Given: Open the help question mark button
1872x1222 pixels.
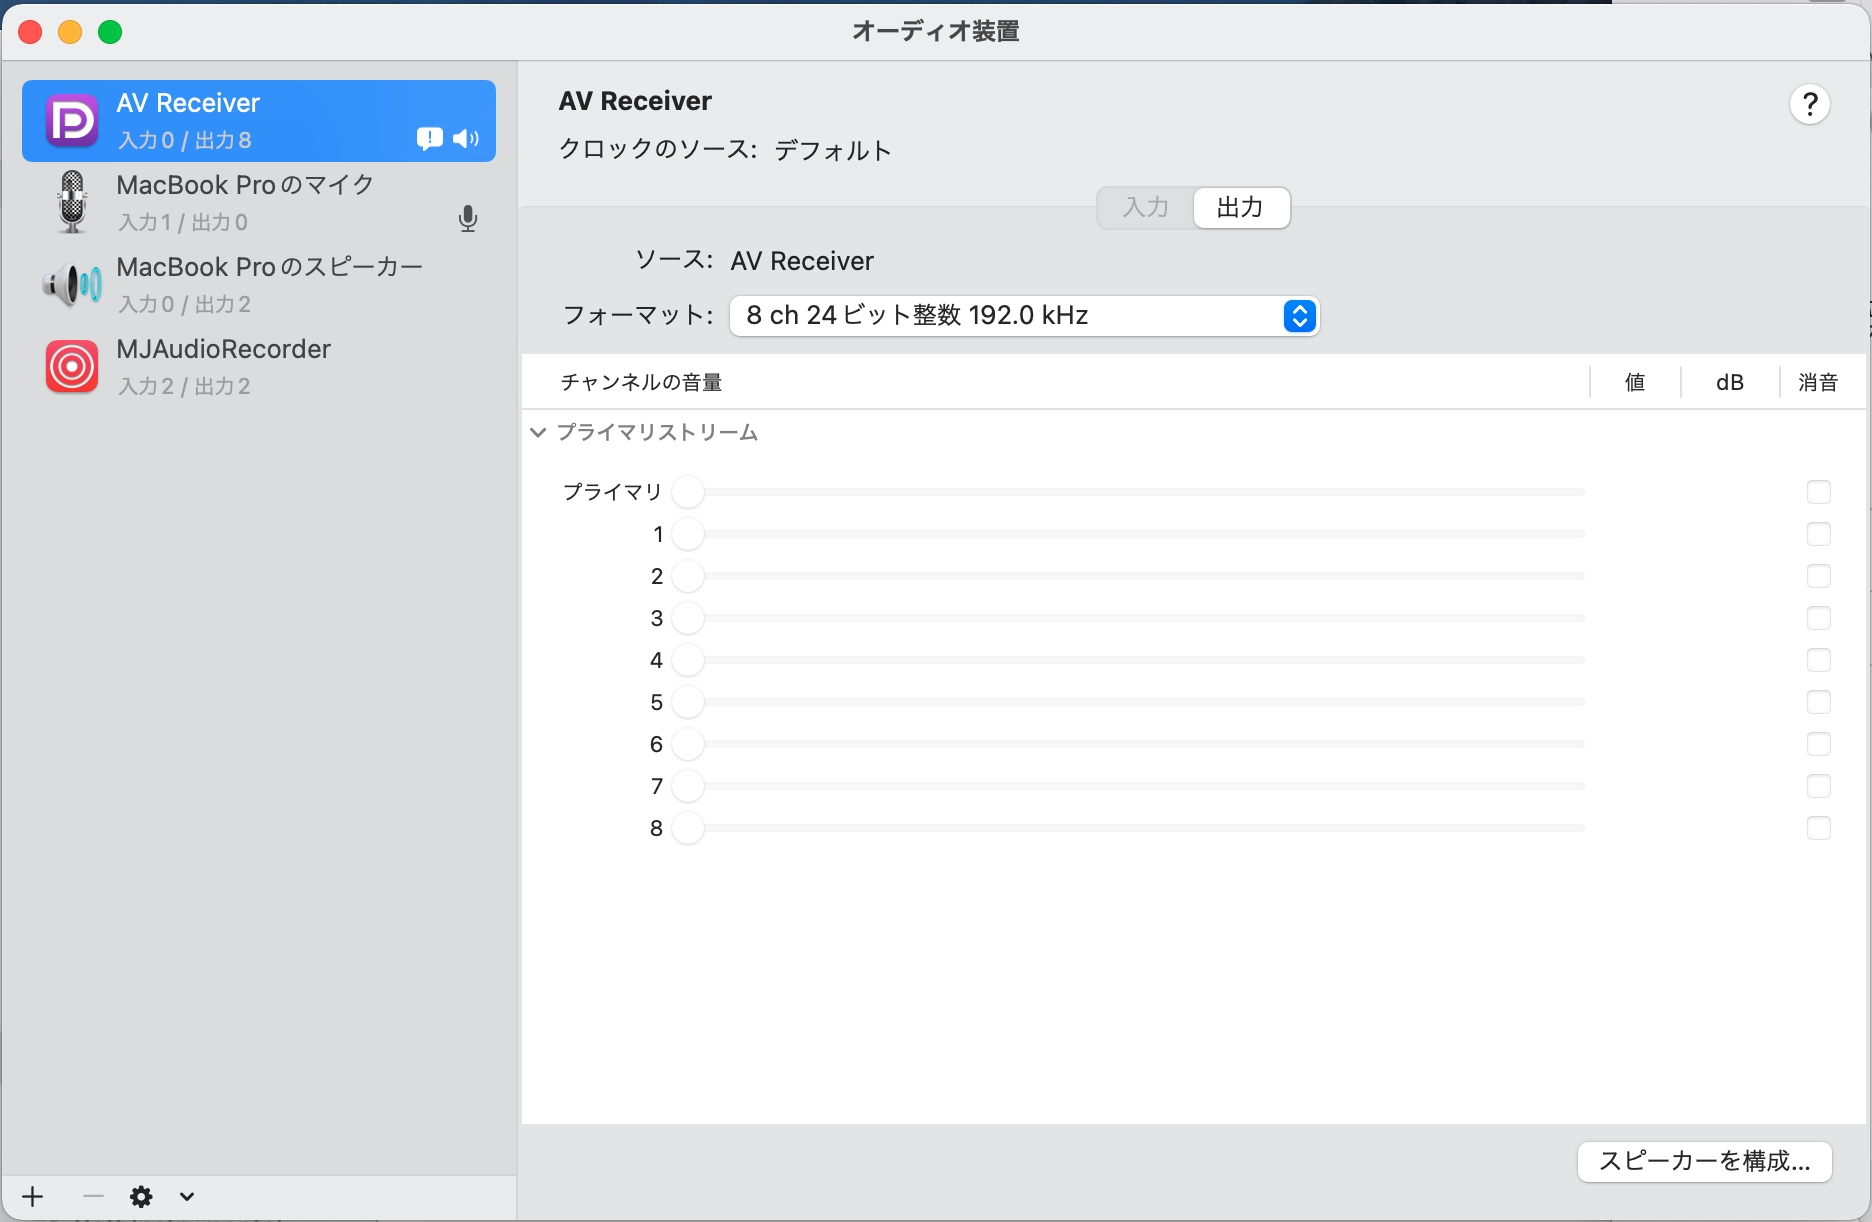Looking at the screenshot, I should point(1809,104).
